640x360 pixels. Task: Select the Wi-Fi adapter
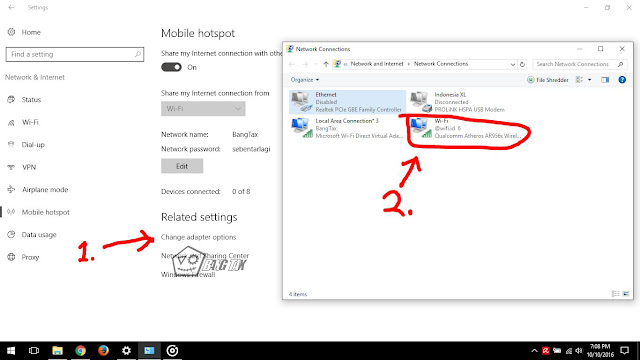(465, 128)
